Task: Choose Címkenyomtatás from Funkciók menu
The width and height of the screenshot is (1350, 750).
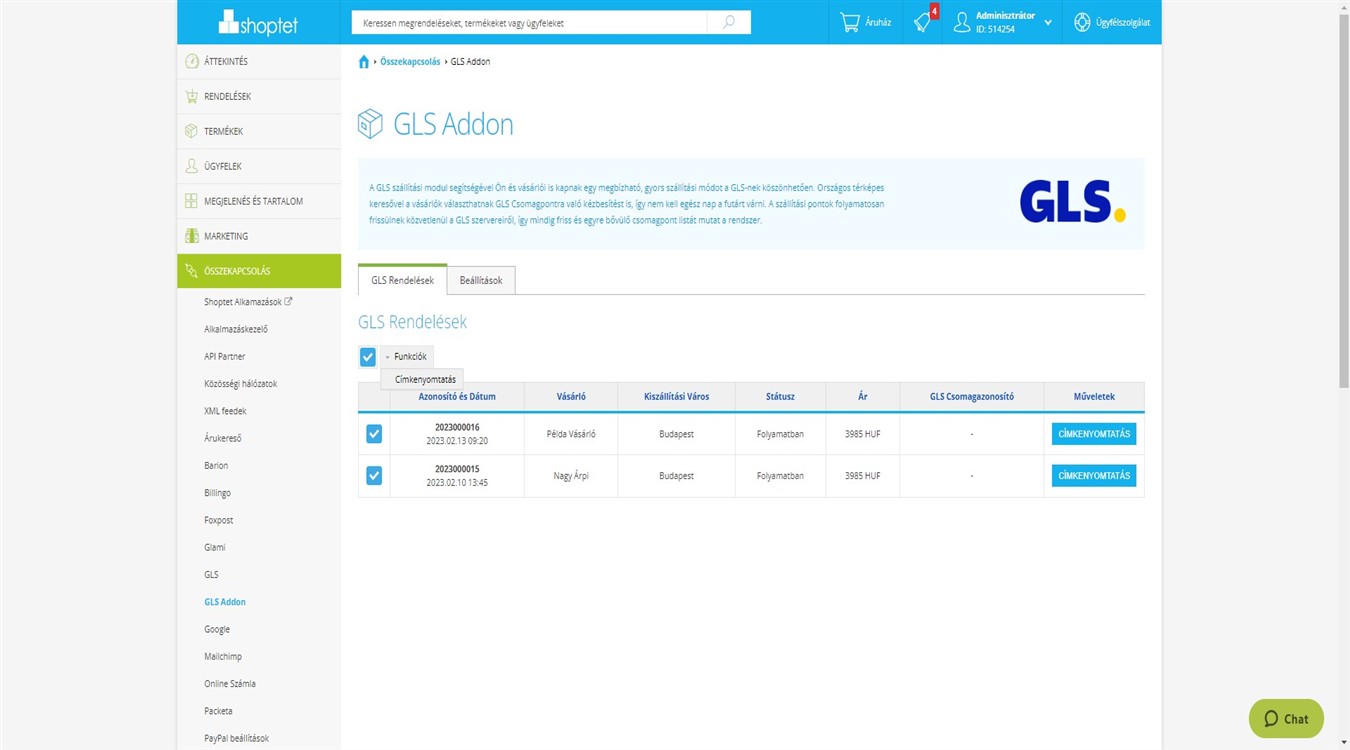Action: pos(426,380)
